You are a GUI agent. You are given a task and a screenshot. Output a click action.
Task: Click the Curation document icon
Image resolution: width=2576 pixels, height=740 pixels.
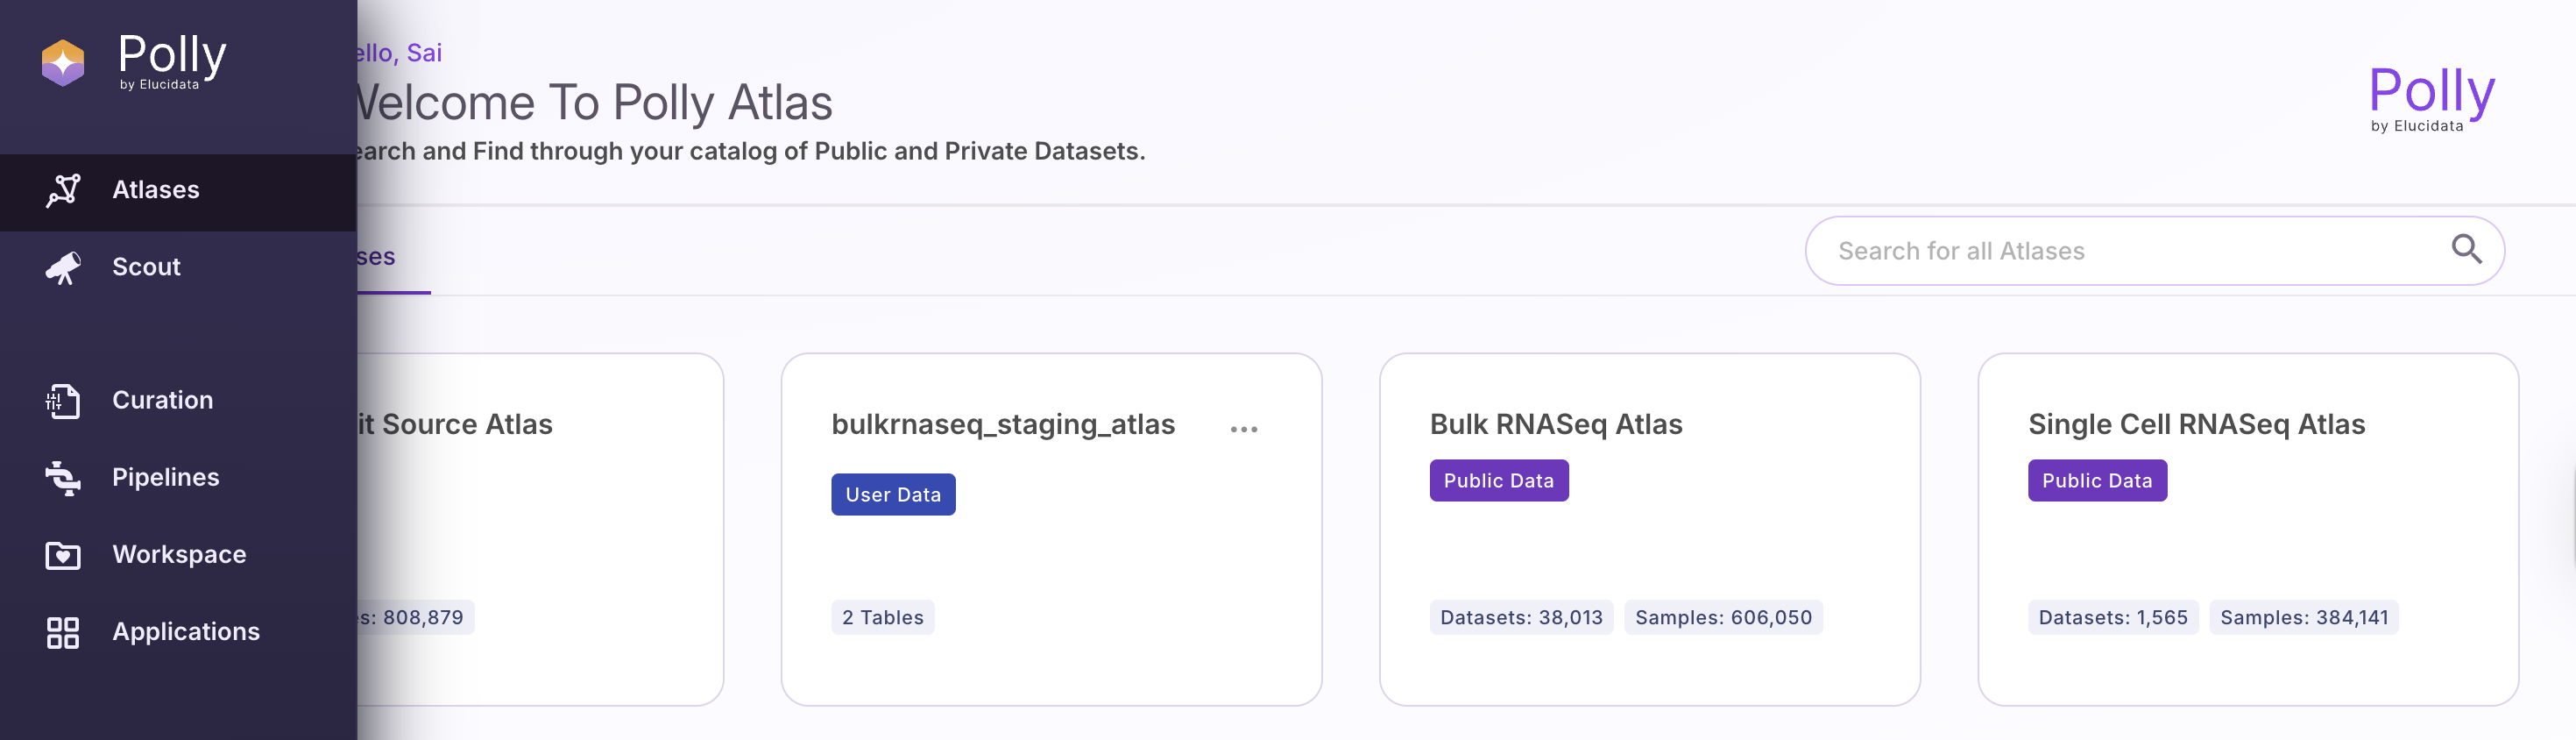point(63,400)
